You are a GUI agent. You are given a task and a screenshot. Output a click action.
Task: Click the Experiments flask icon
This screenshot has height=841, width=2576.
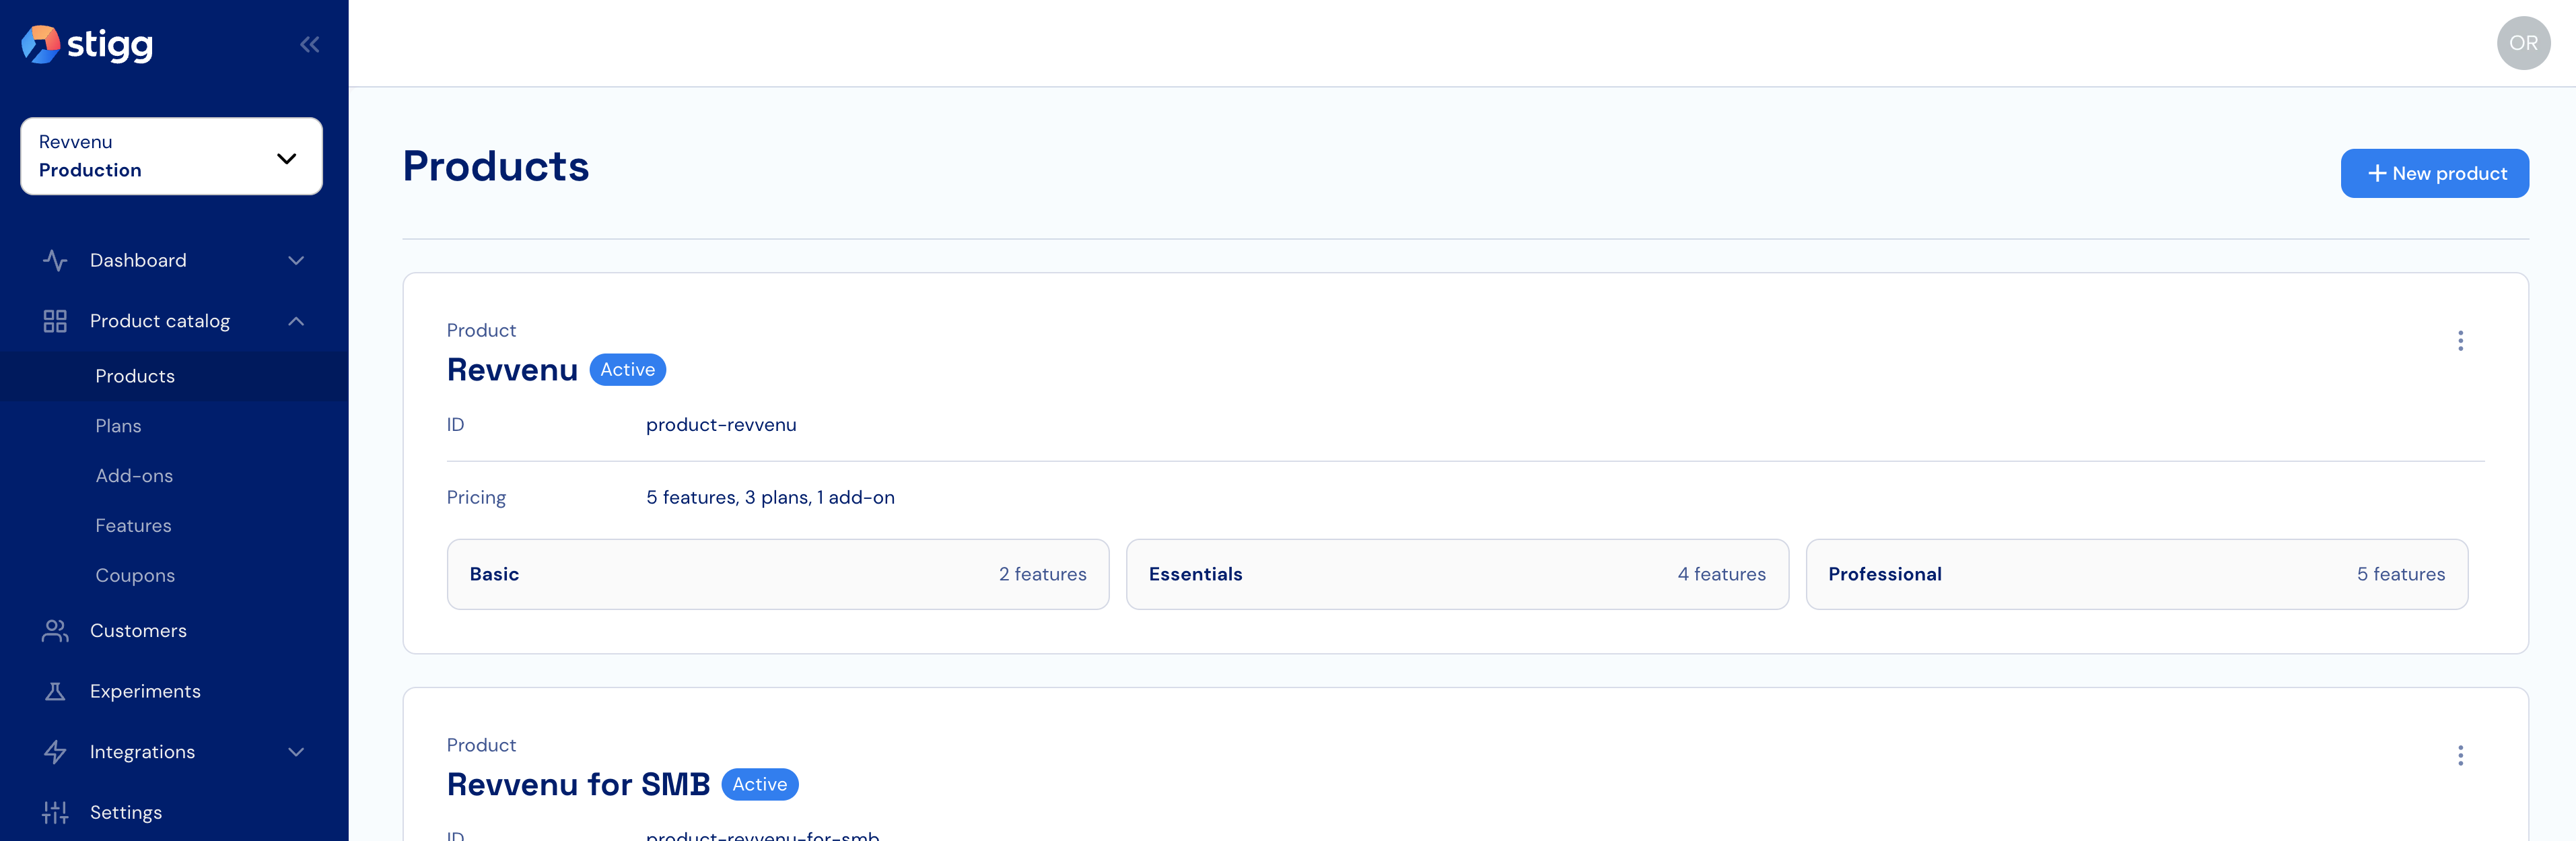55,692
